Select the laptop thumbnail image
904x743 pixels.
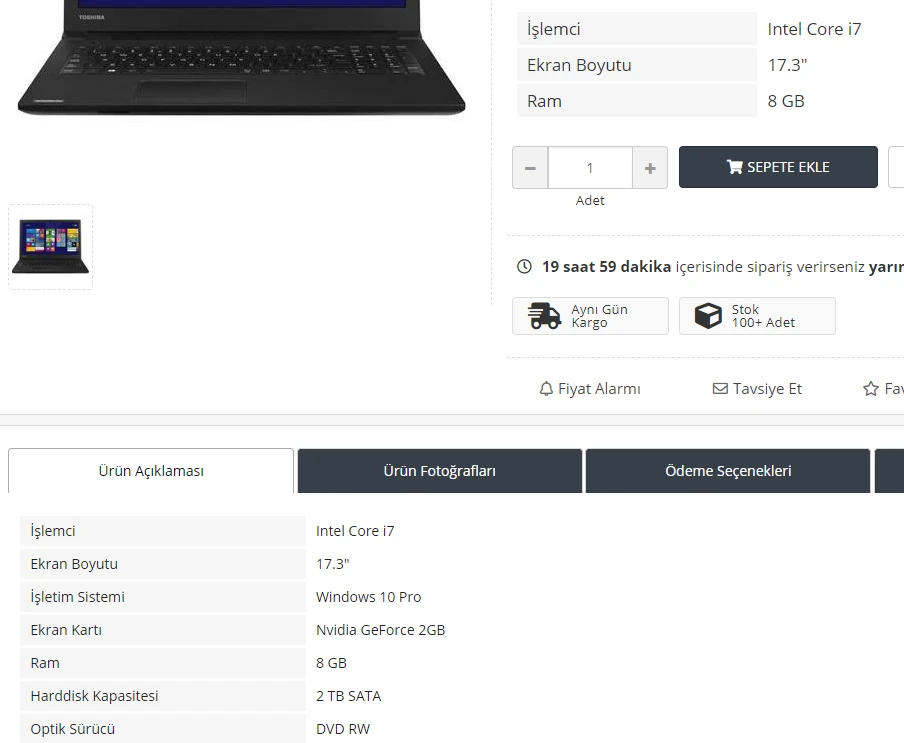[x=51, y=247]
